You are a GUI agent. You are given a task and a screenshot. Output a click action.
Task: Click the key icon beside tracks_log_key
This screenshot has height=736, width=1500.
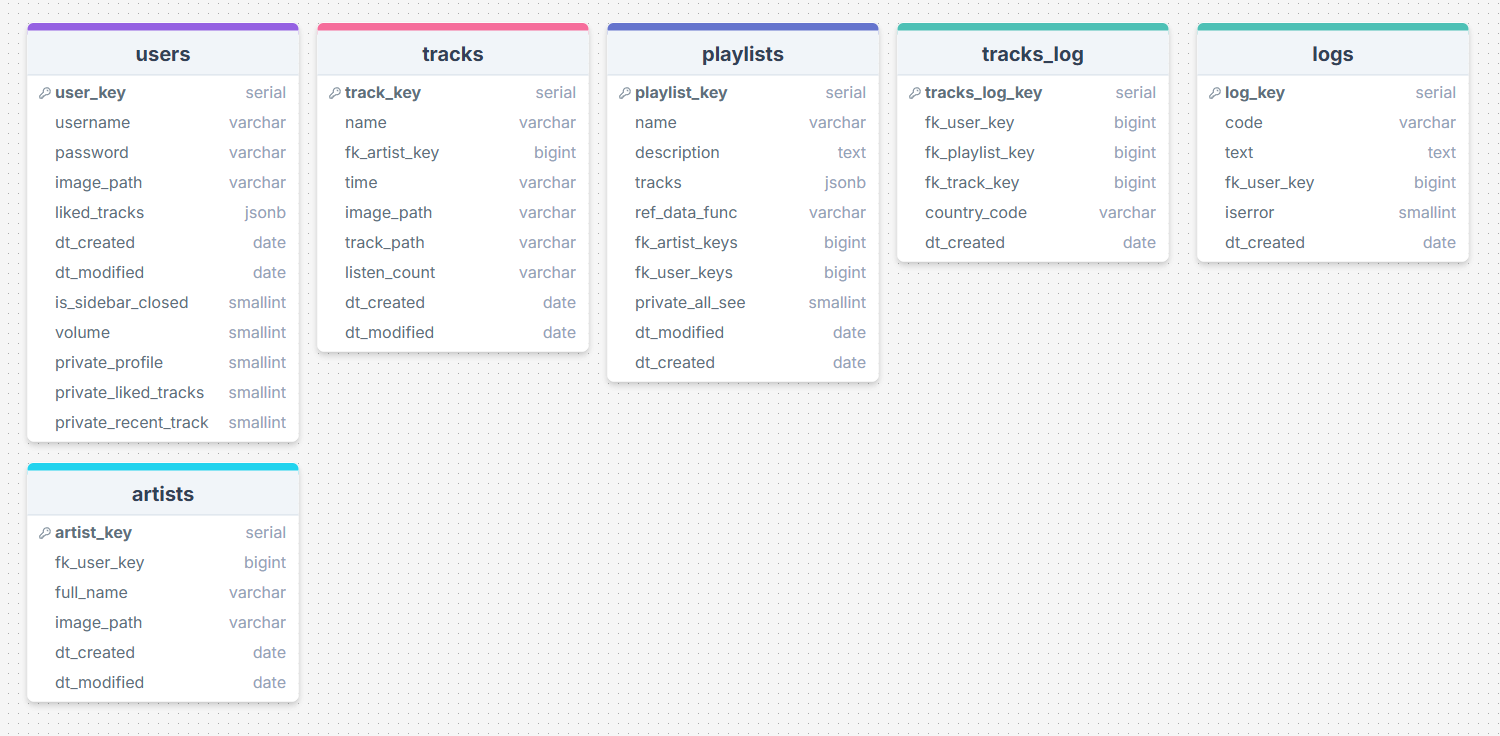coord(914,93)
